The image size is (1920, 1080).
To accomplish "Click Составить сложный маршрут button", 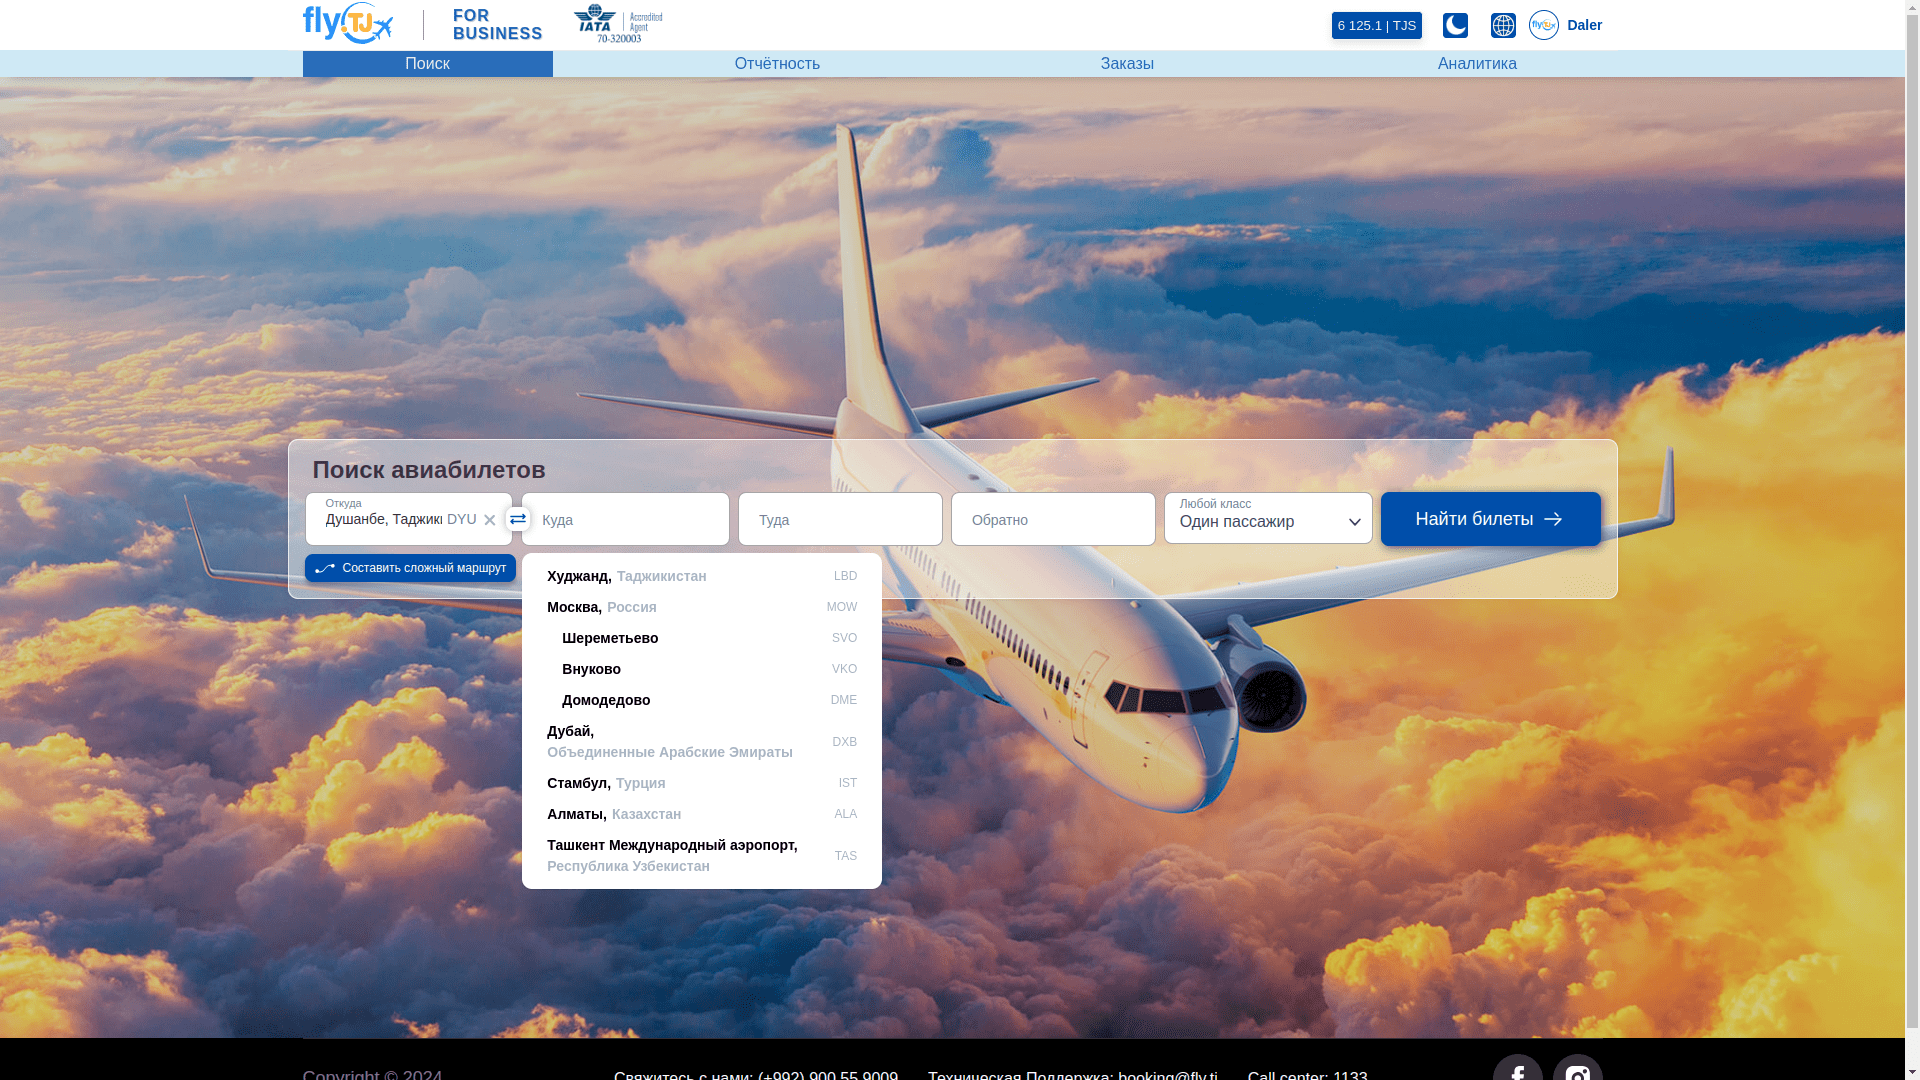I will pyautogui.click(x=410, y=568).
